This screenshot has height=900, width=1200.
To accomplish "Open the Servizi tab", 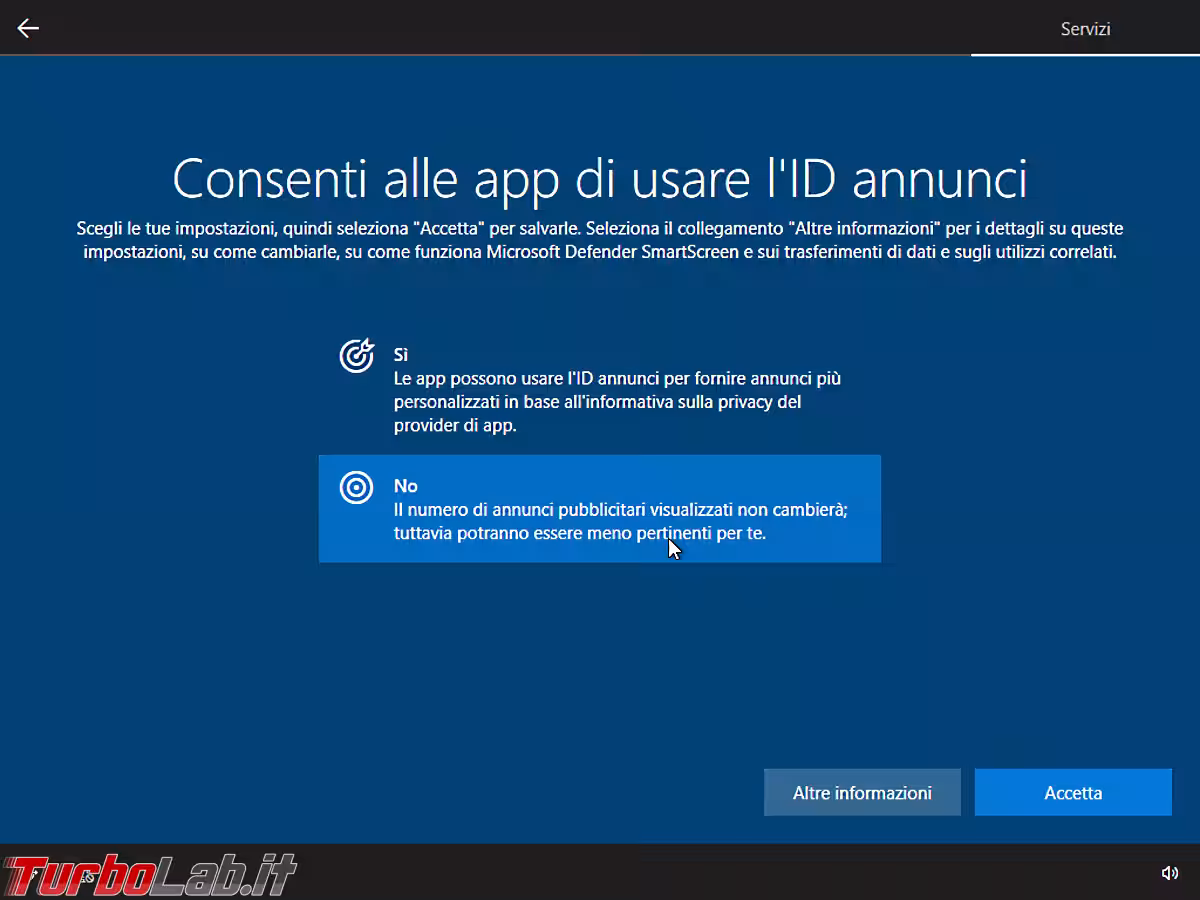I will tap(1085, 29).
